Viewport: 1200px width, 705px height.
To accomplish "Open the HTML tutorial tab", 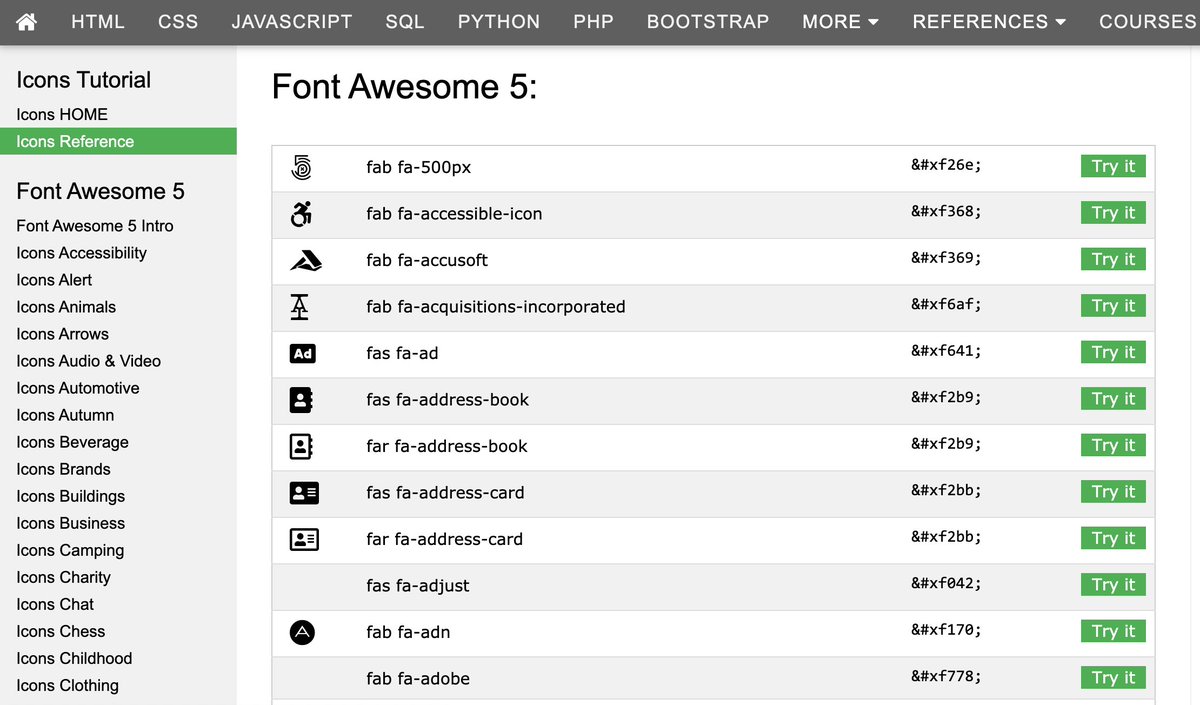I will 98,21.
